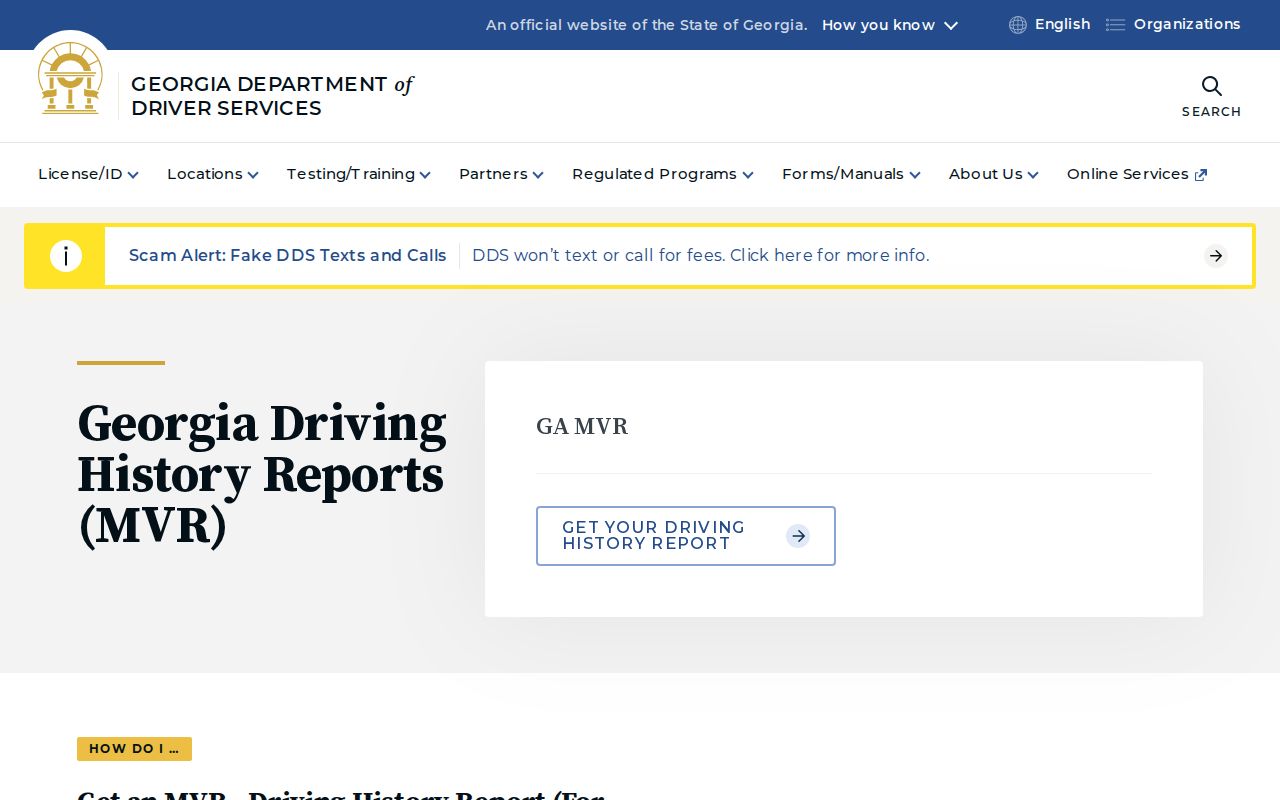Click the SEARCH label
This screenshot has width=1280, height=800.
coord(1211,112)
